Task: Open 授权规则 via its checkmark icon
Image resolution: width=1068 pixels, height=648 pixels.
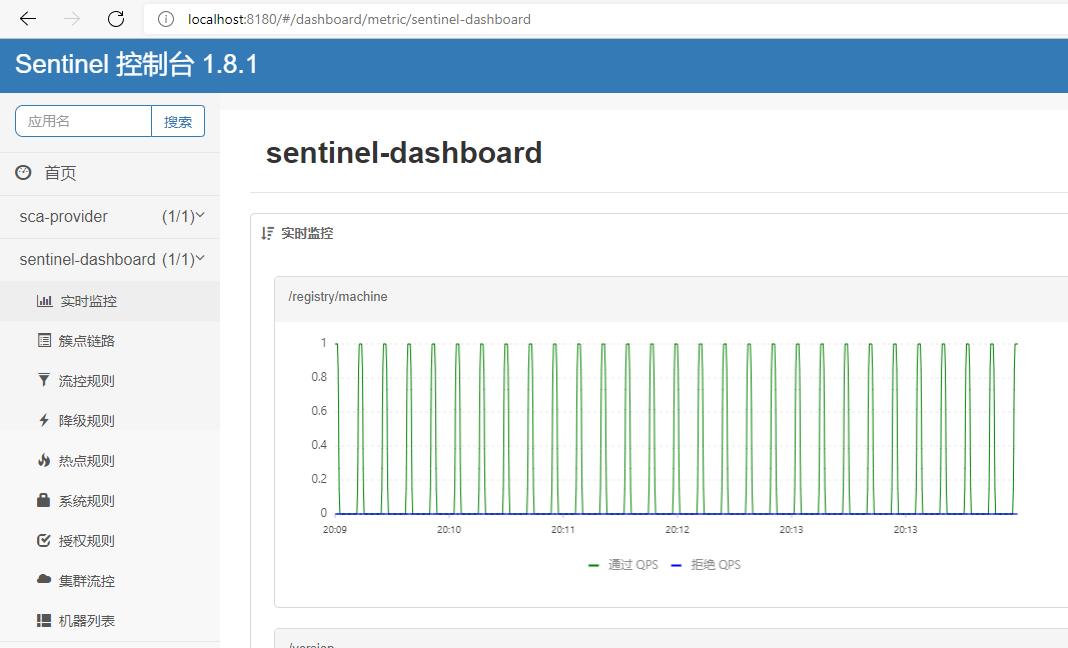Action: click(42, 540)
